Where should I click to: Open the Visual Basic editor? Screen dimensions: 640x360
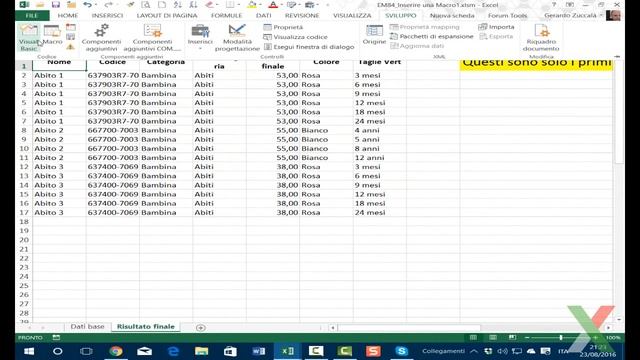29,38
